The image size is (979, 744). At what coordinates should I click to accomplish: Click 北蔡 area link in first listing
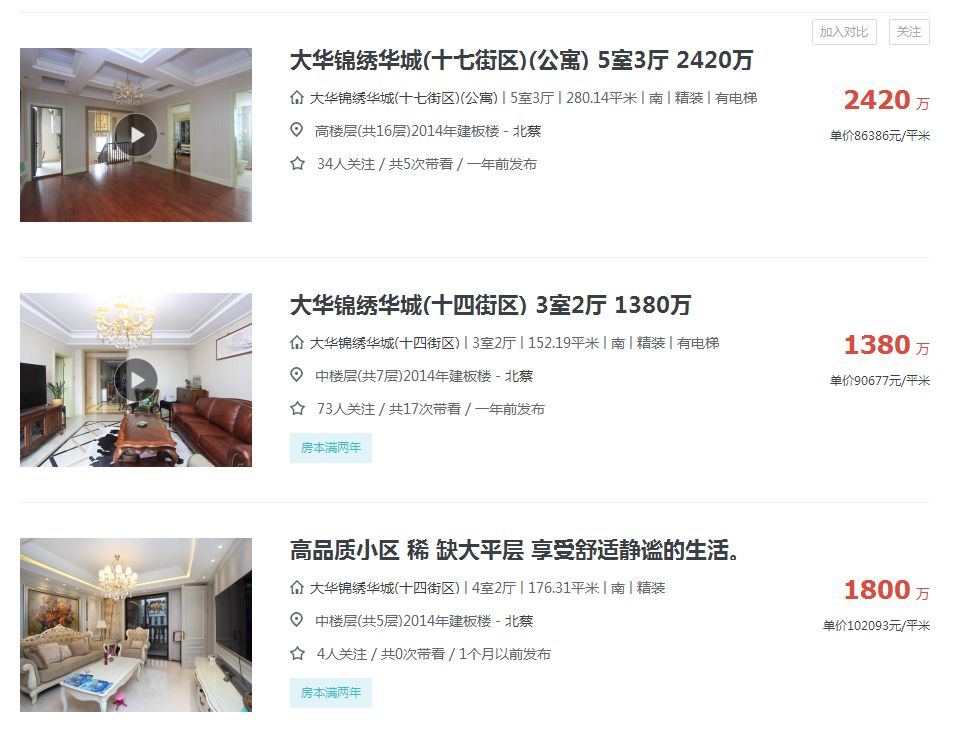tap(527, 131)
